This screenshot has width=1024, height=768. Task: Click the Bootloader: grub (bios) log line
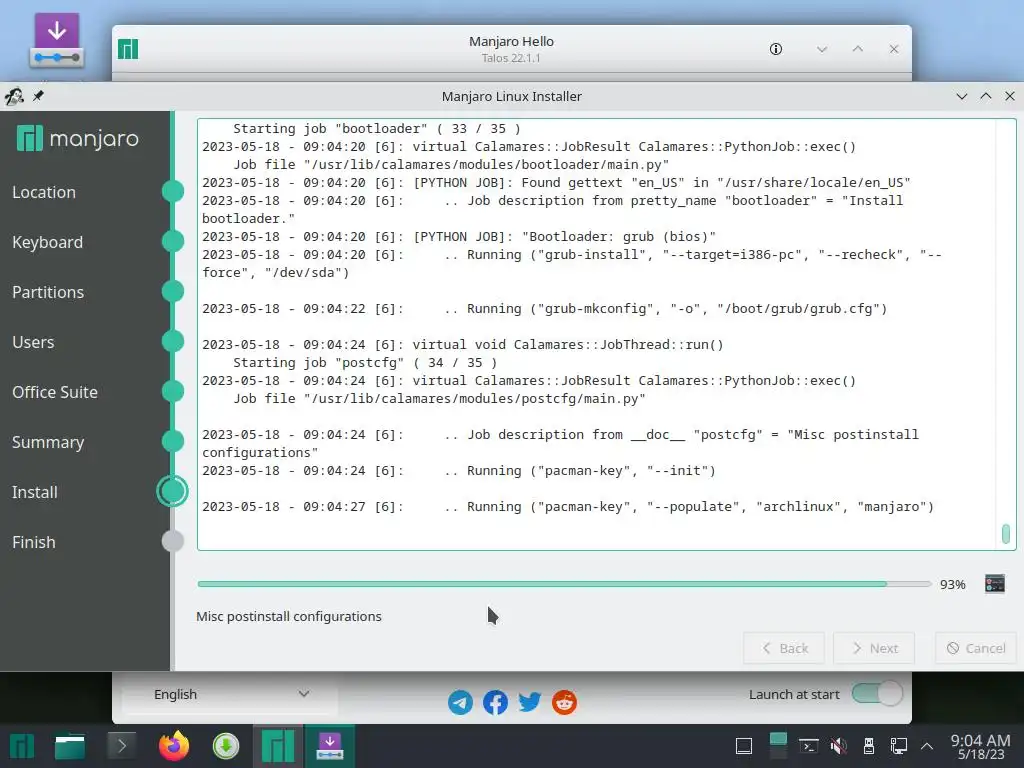point(459,236)
